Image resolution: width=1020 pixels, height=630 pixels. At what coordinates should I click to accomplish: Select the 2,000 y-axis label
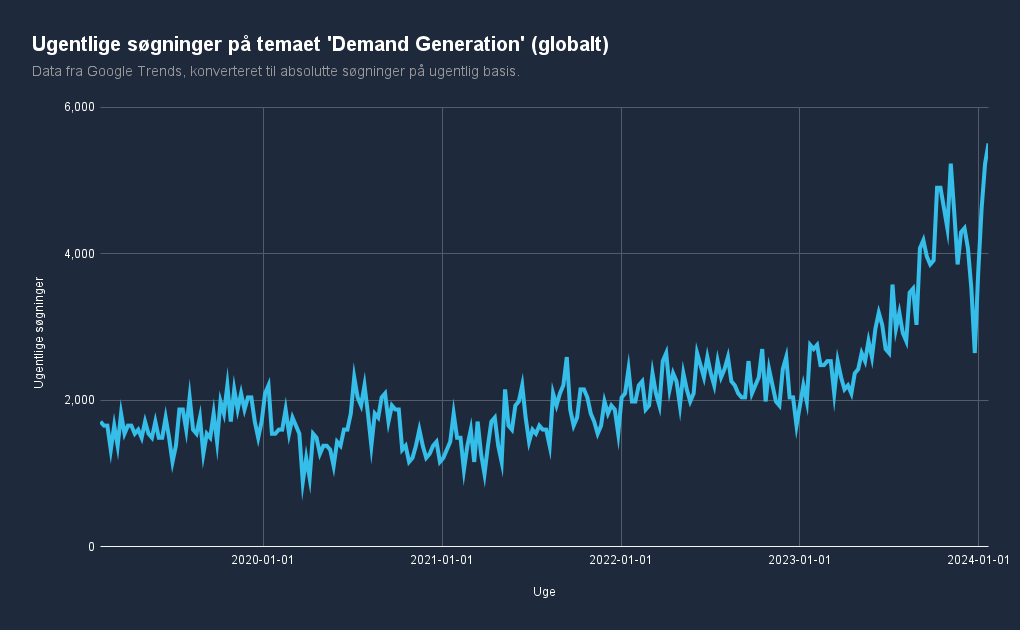79,400
